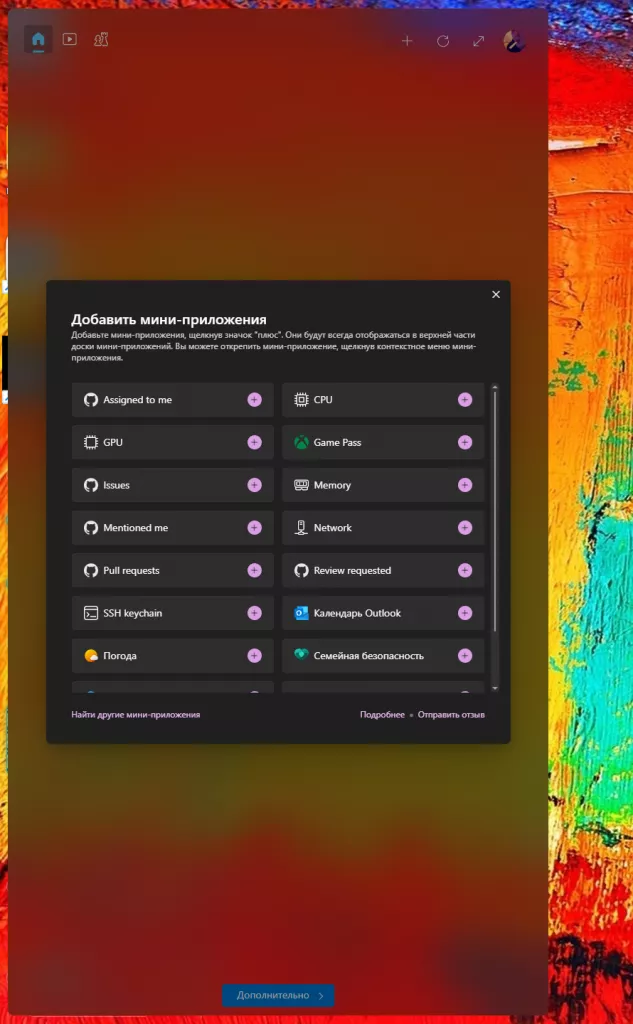Image resolution: width=633 pixels, height=1024 pixels.
Task: Click the chip icon beside GPU
Action: pos(91,442)
